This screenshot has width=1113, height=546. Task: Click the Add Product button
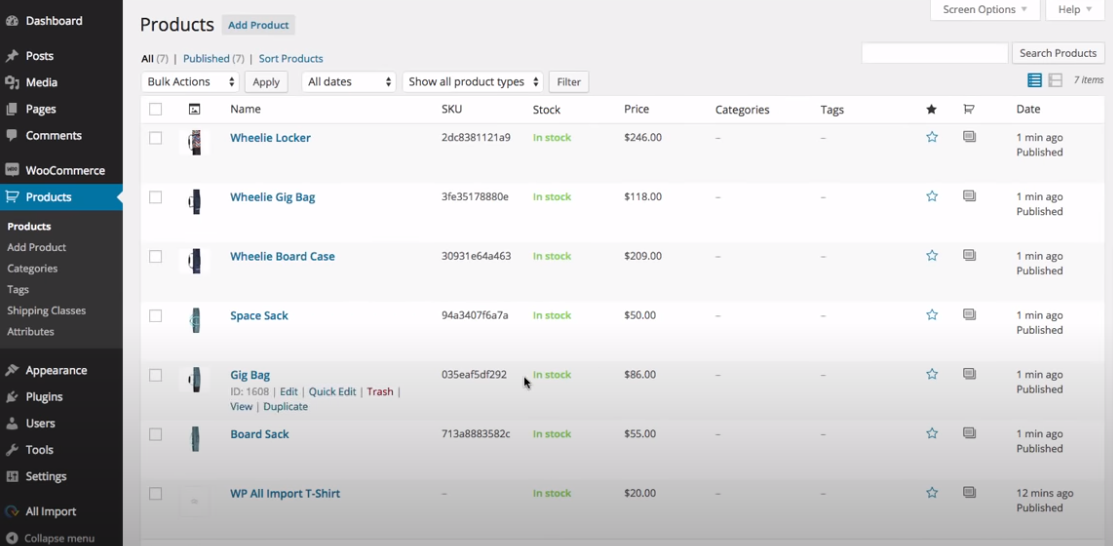coord(258,25)
